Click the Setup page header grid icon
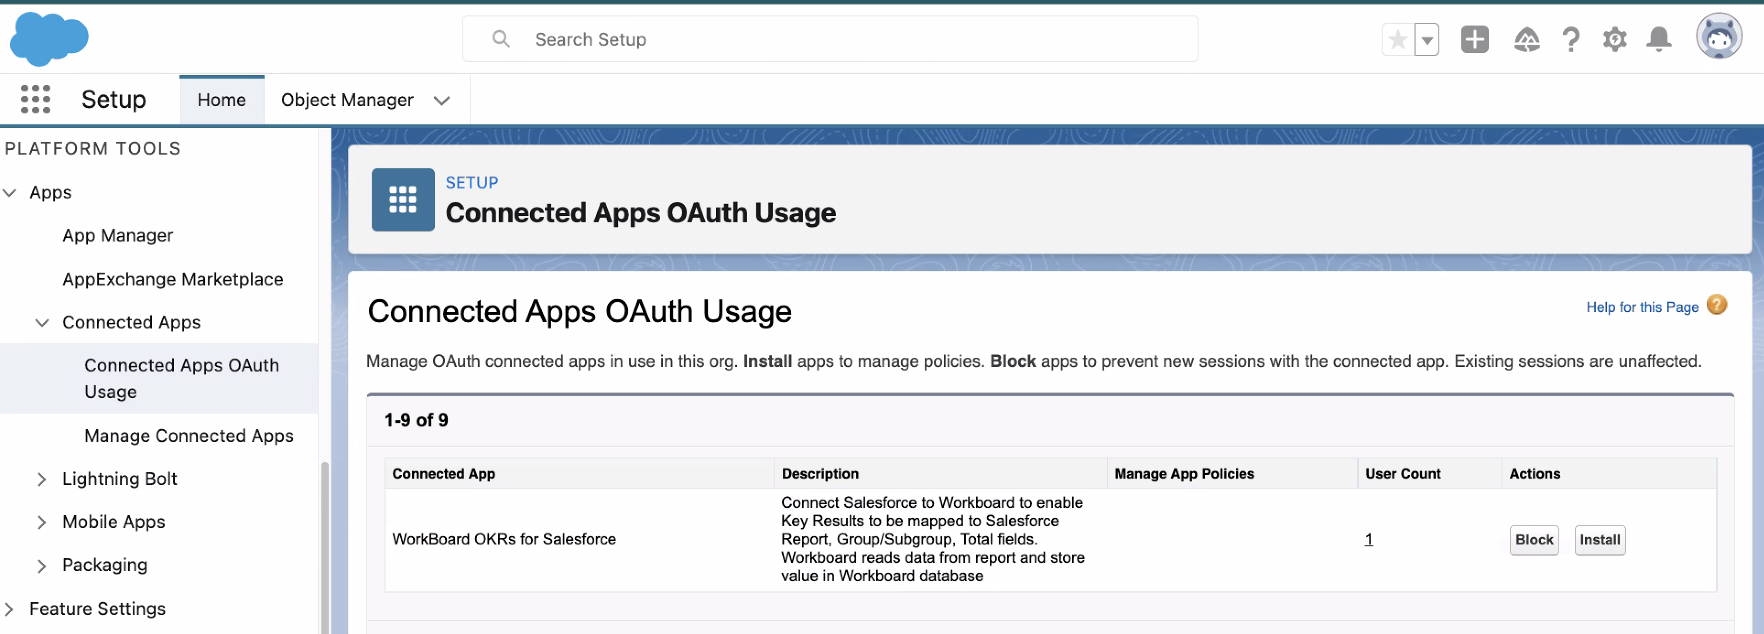 click(x=403, y=199)
